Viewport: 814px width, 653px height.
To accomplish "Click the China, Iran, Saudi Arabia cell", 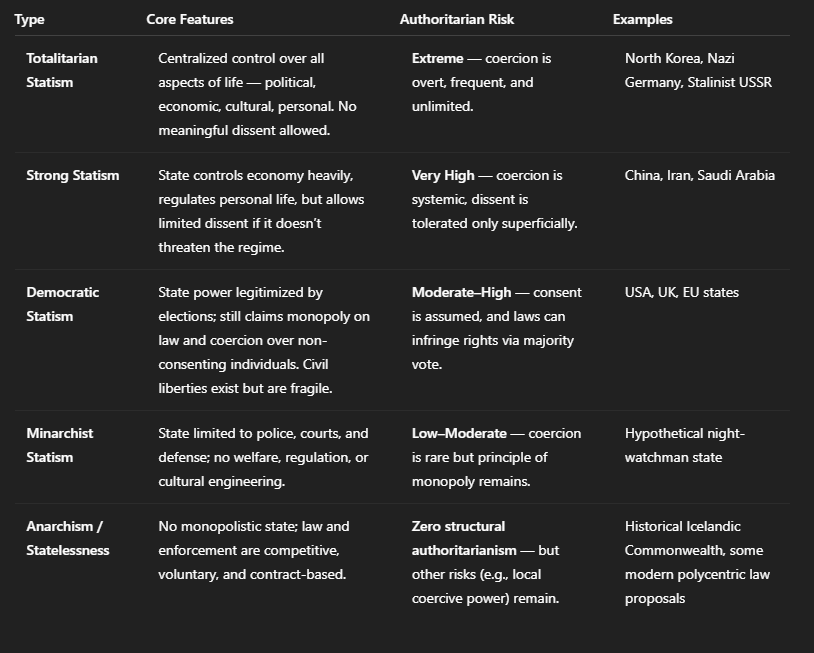I will click(x=699, y=175).
